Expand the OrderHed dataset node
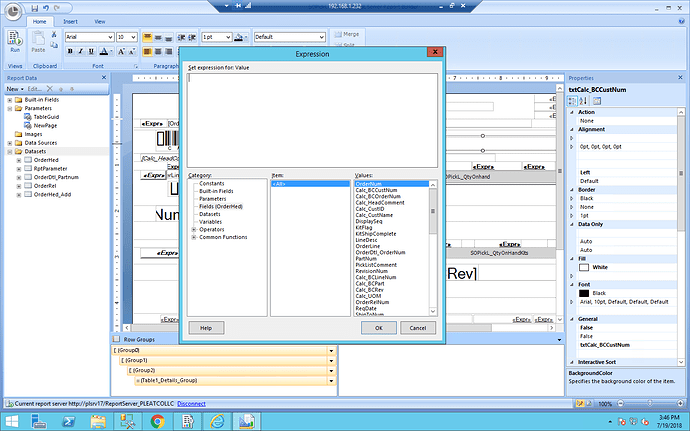The height and width of the screenshot is (431, 690). click(19, 160)
